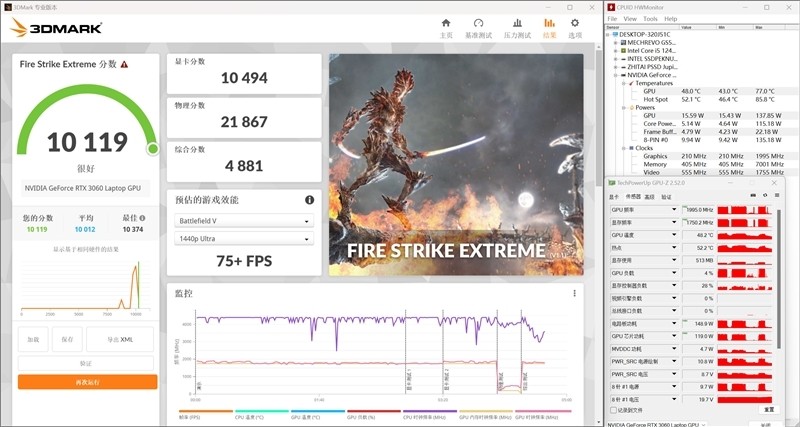
Task: Open the Battlefield V game dropdown
Action: [x=245, y=220]
